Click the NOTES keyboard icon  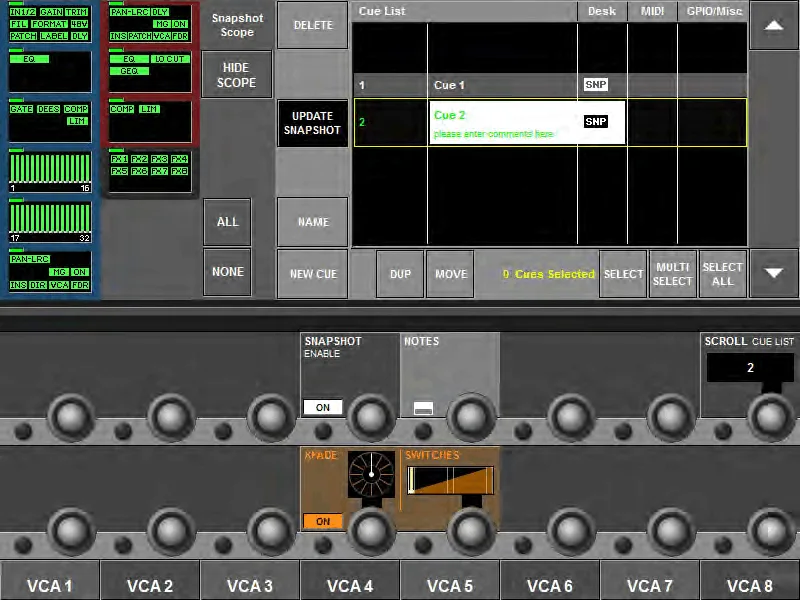pyautogui.click(x=423, y=408)
